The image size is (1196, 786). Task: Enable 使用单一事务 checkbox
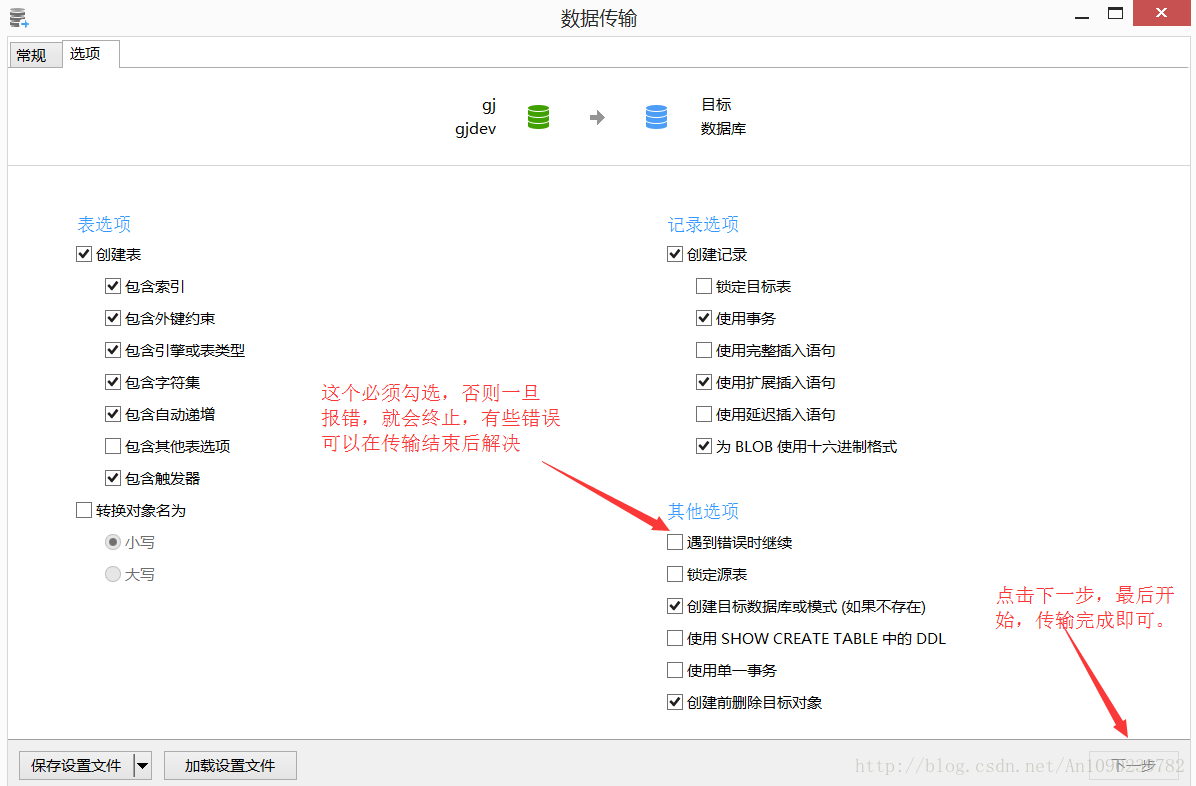point(675,671)
